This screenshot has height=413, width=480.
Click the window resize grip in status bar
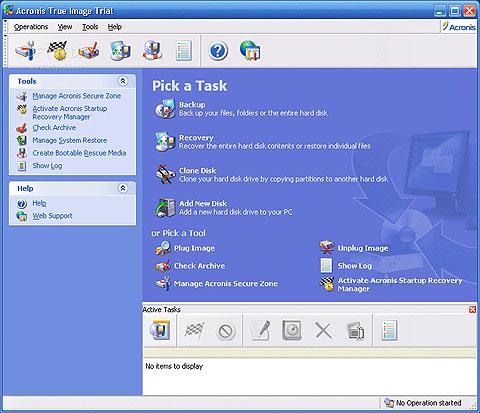coord(473,405)
